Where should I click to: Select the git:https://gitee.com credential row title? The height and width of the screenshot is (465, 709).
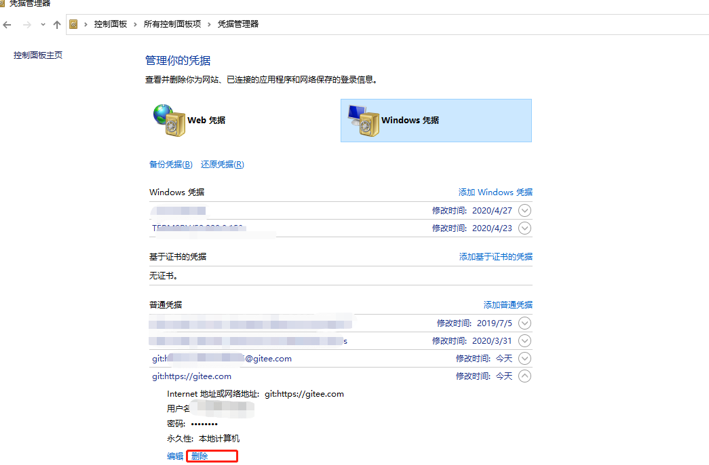pos(192,376)
